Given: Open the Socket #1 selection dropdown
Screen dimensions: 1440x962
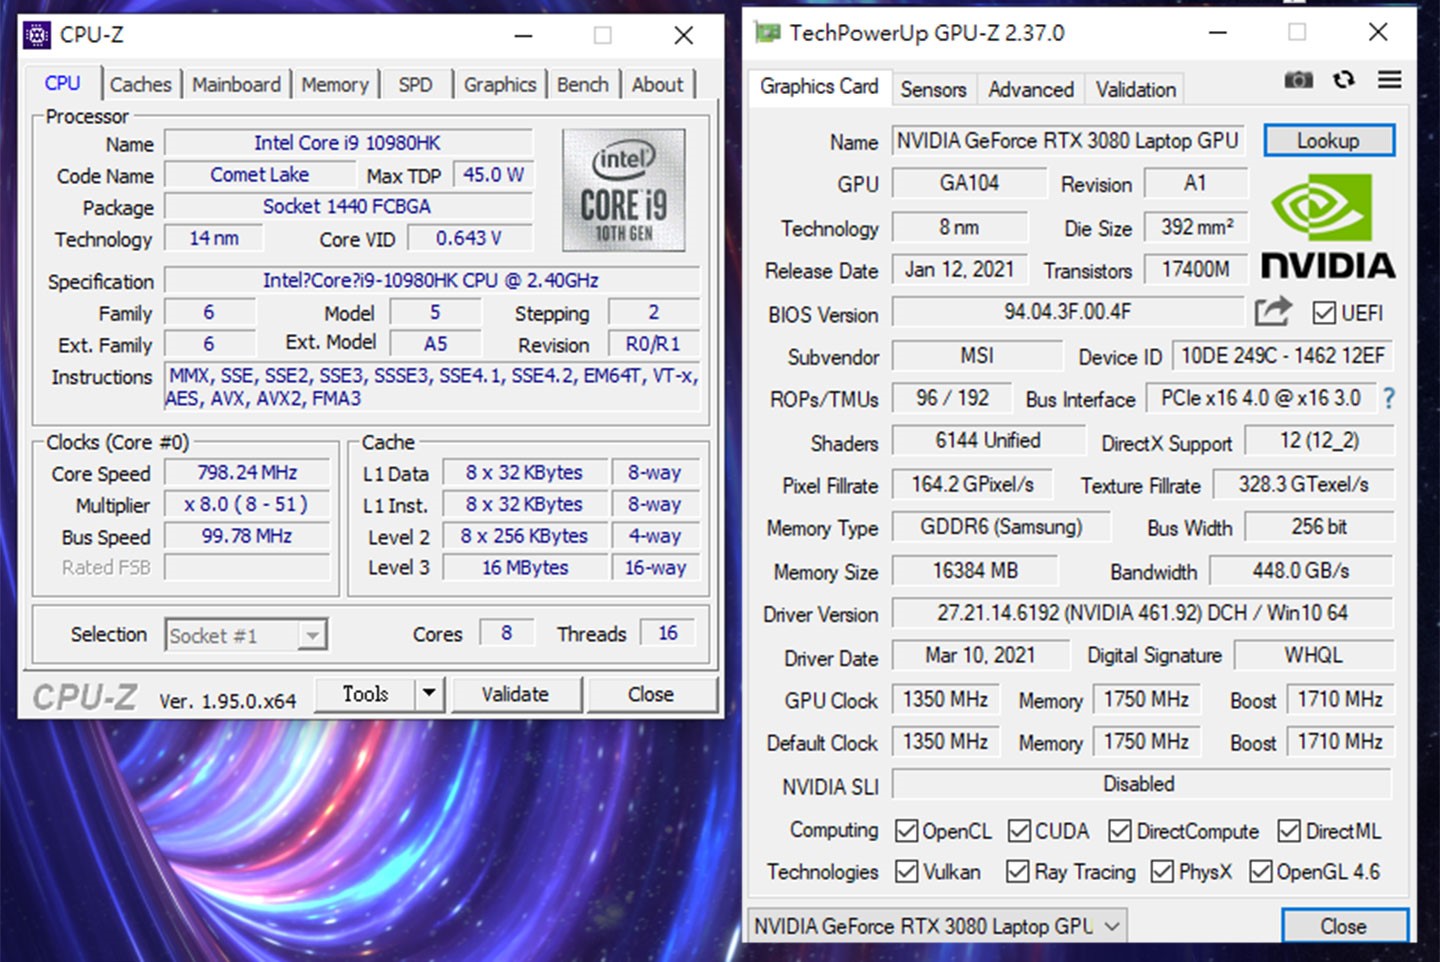Looking at the screenshot, I should (x=246, y=635).
